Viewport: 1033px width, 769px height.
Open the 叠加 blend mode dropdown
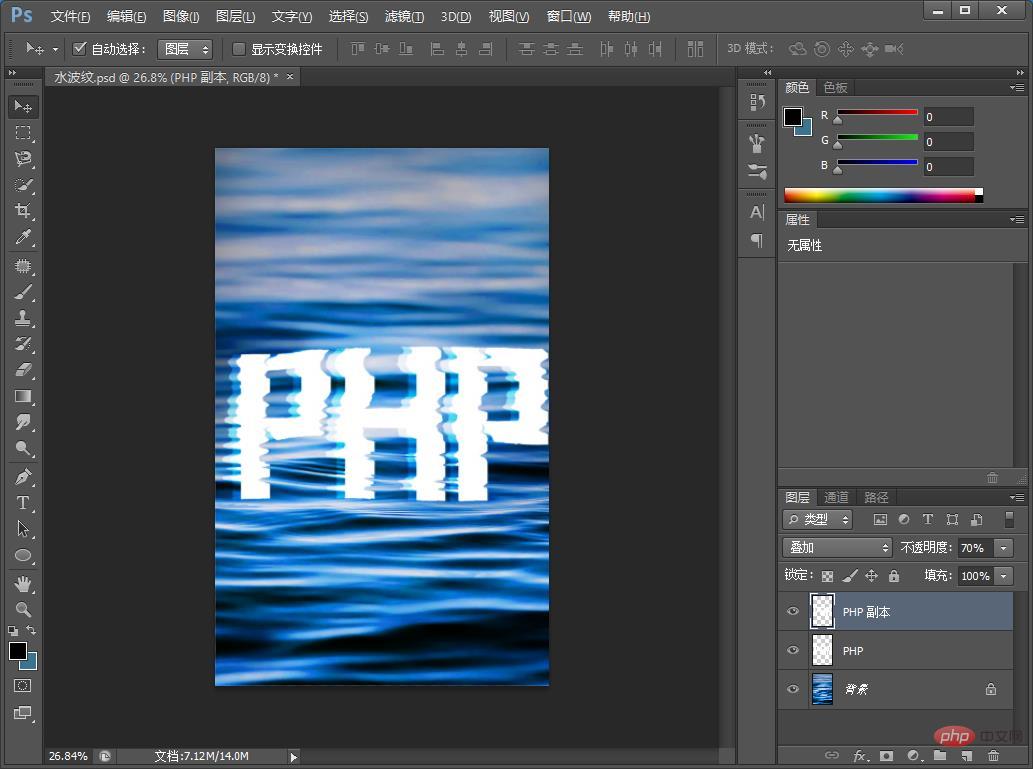coord(837,548)
